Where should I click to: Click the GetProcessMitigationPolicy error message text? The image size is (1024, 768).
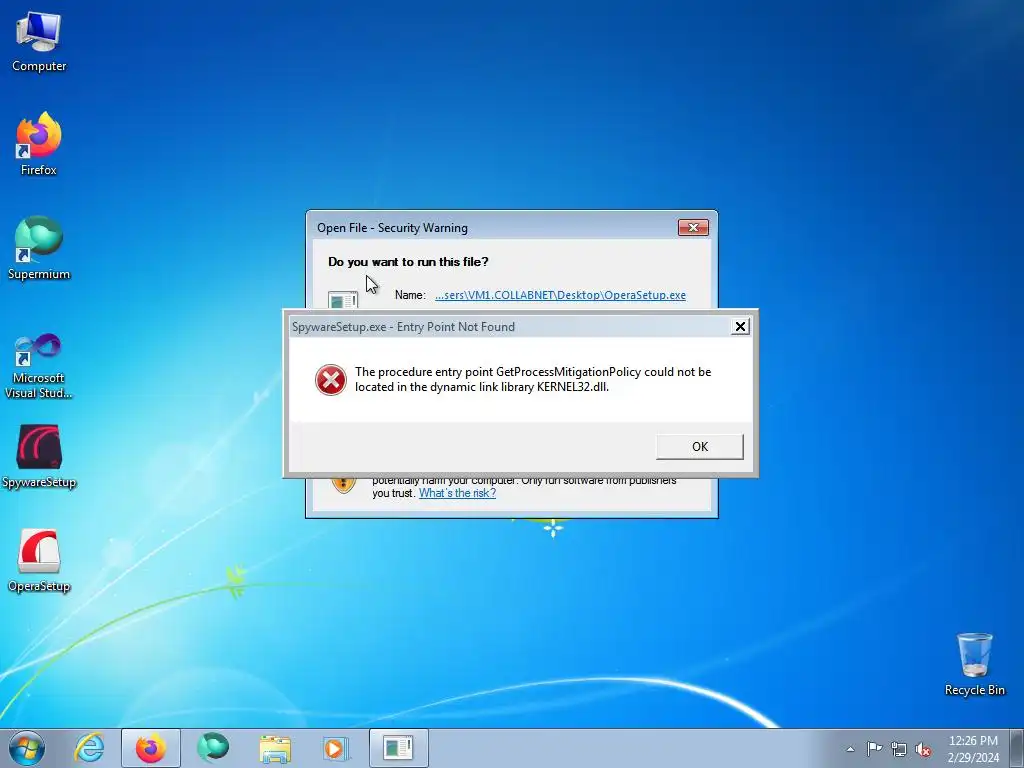click(533, 379)
